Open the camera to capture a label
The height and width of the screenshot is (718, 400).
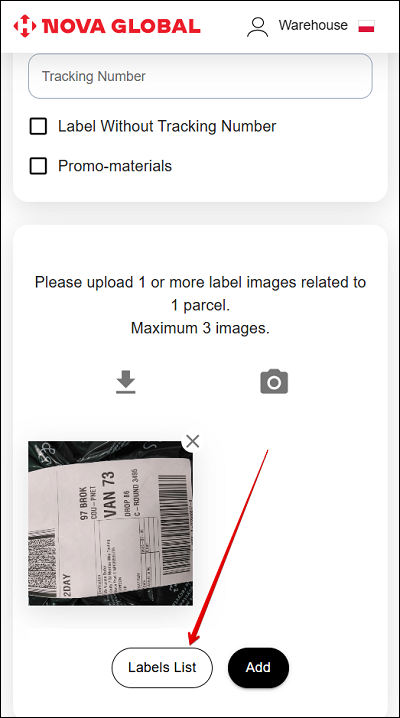click(274, 381)
